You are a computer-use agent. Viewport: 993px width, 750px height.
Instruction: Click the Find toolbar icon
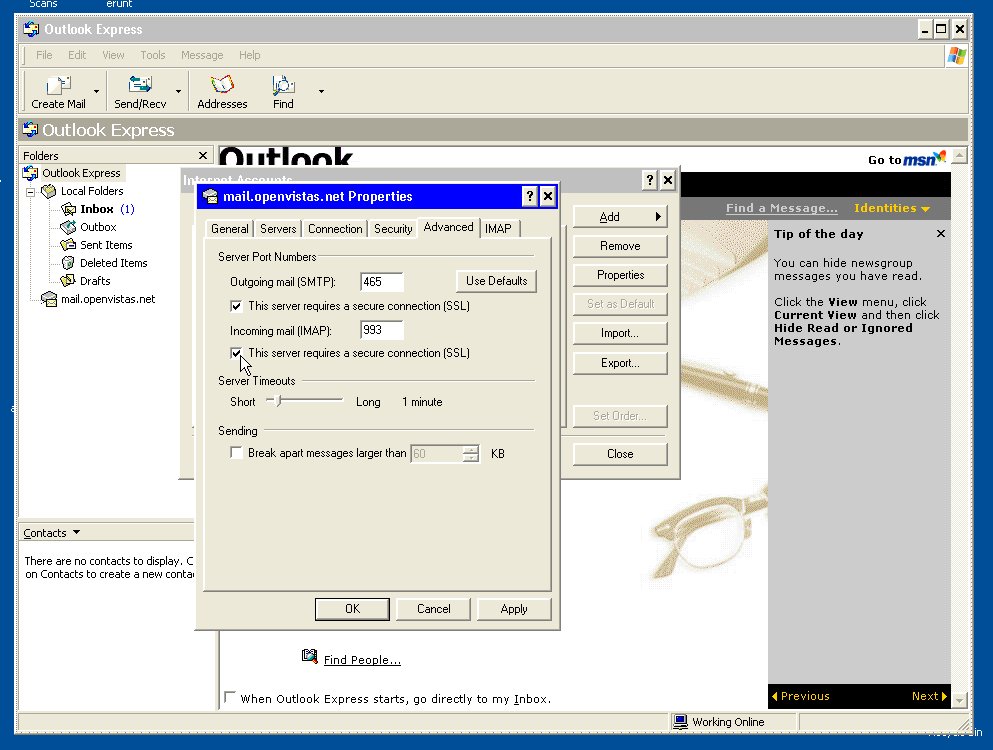283,84
